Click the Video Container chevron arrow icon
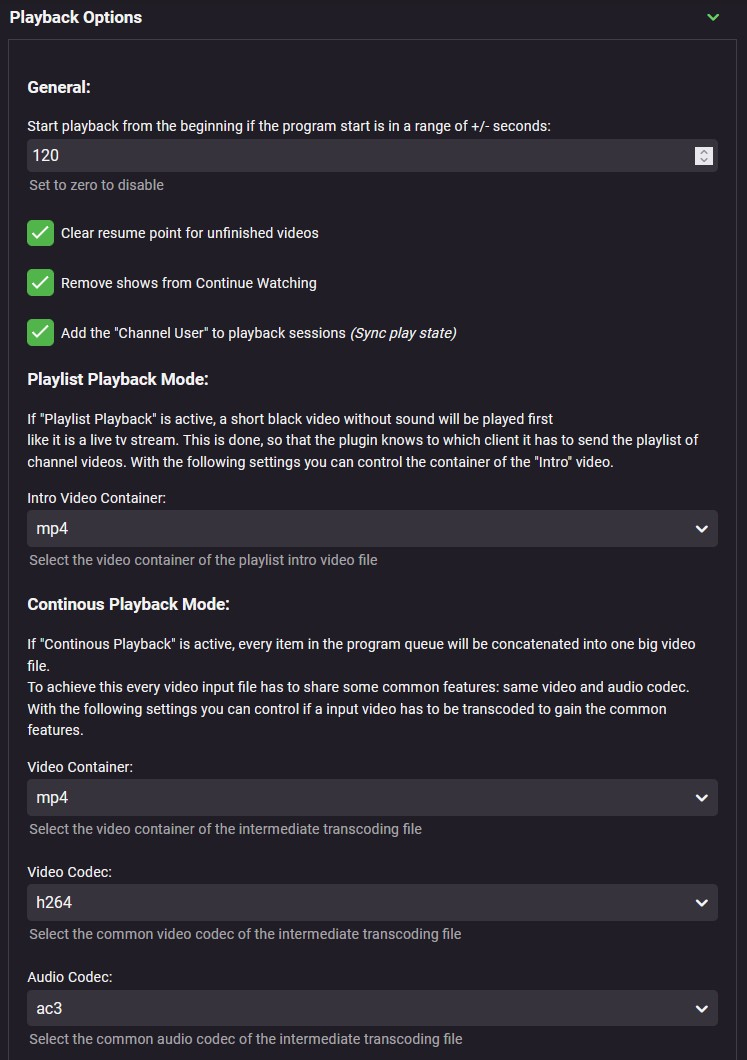747x1060 pixels. pos(702,798)
